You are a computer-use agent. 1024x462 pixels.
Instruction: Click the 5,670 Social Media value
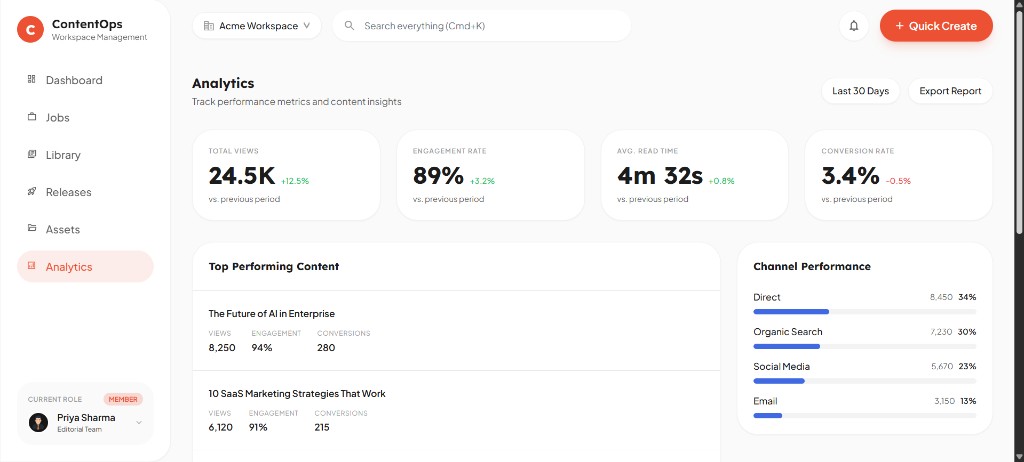[x=942, y=367]
